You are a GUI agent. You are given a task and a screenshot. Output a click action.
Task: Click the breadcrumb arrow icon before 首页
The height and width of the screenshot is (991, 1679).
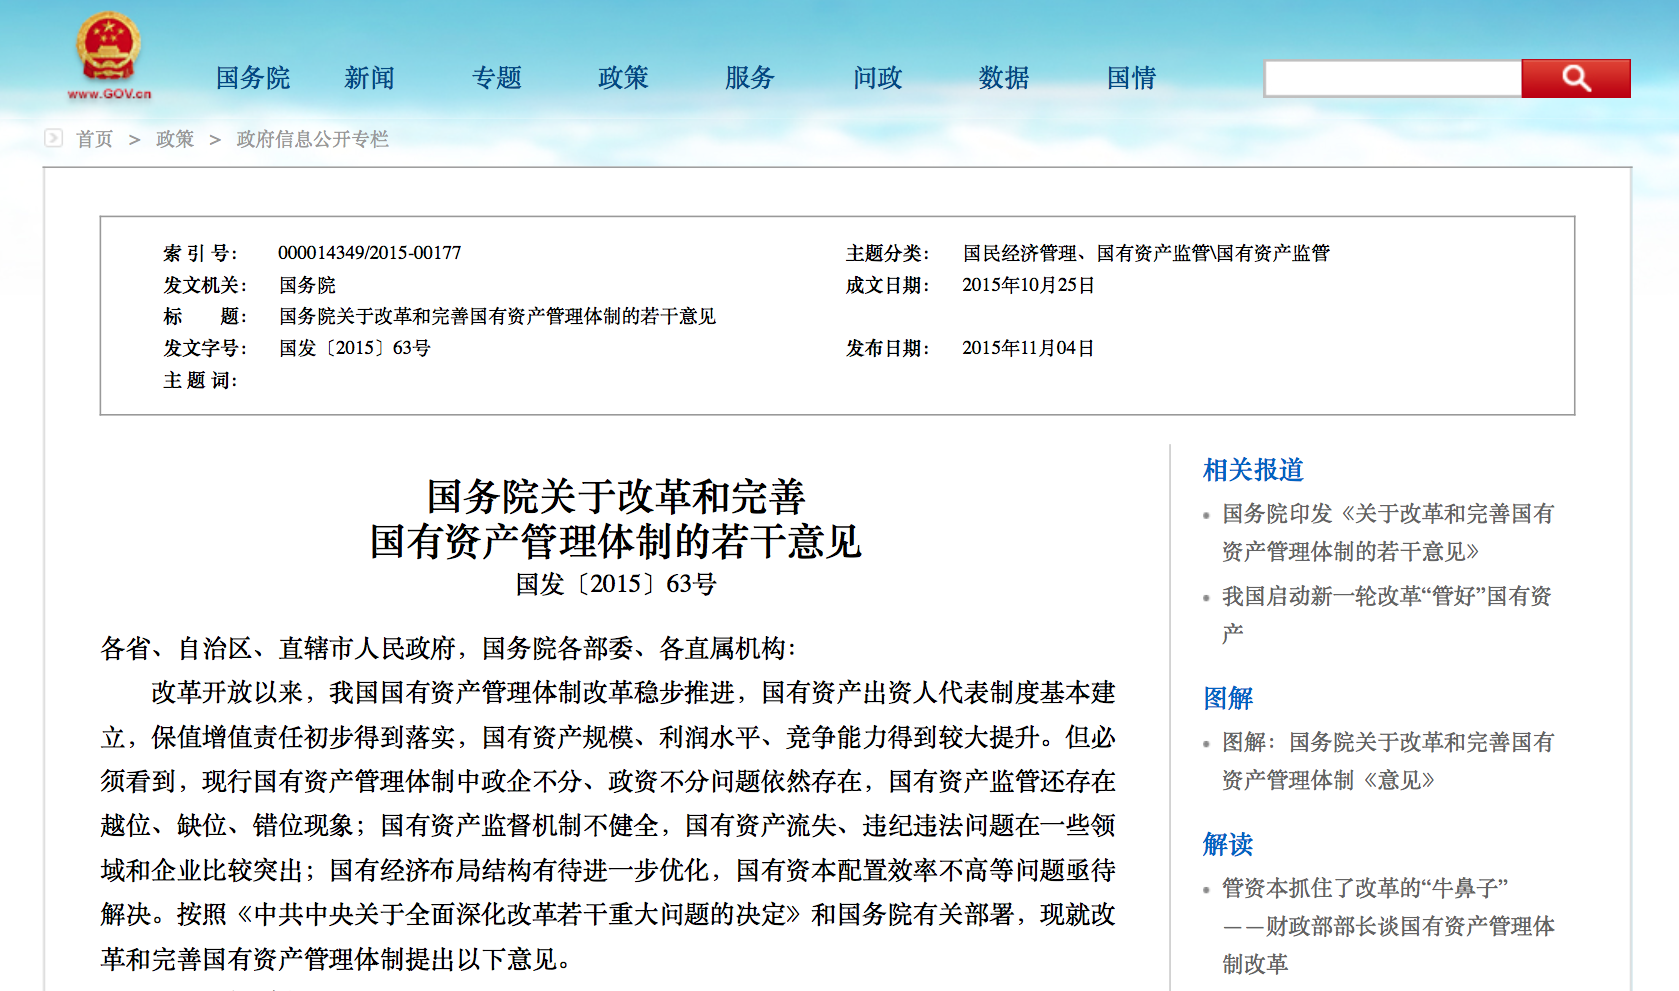tap(54, 138)
